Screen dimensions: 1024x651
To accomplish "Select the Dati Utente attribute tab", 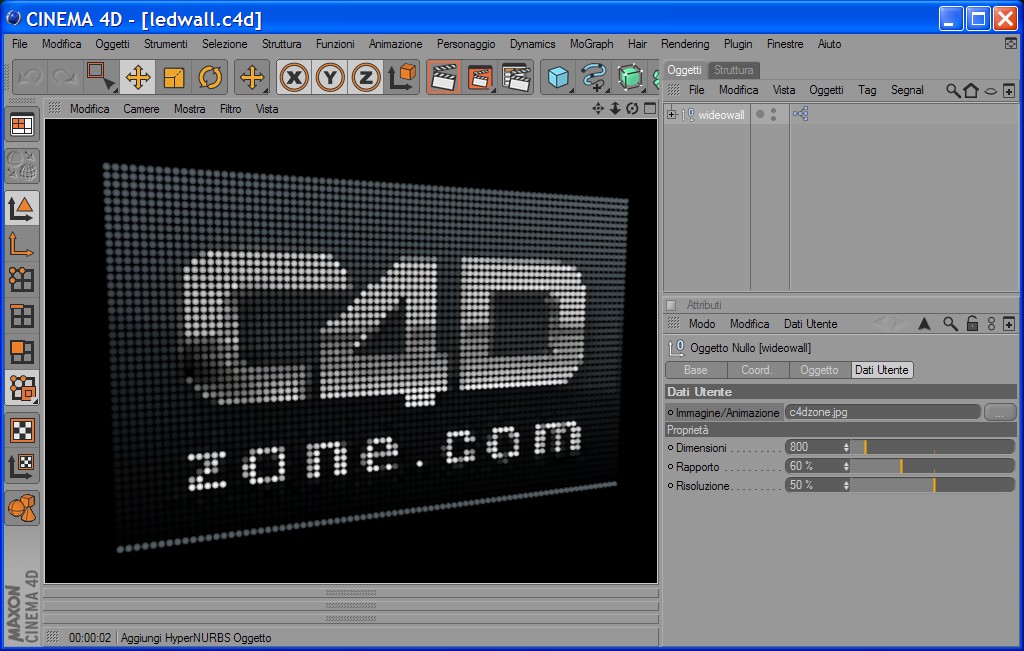I will (882, 370).
